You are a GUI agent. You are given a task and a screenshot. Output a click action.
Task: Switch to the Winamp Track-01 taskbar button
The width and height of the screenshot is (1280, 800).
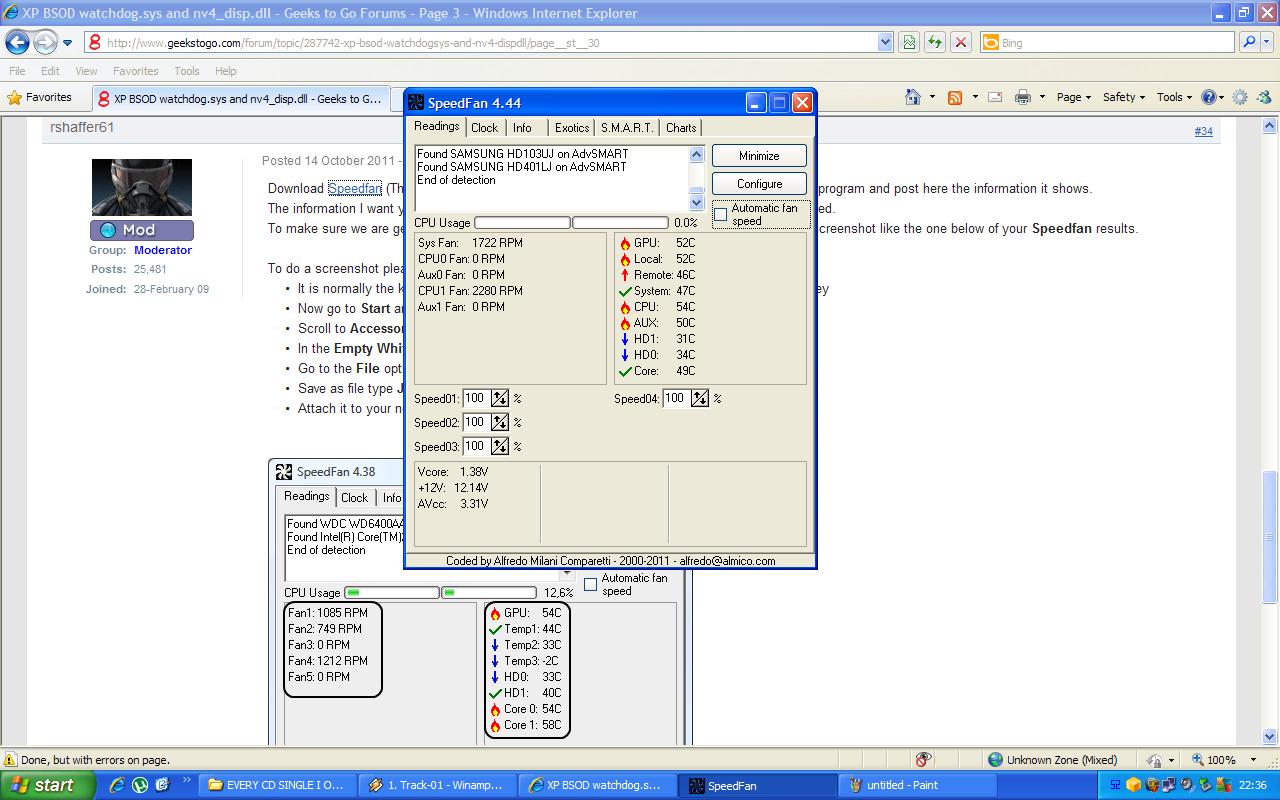click(x=437, y=785)
